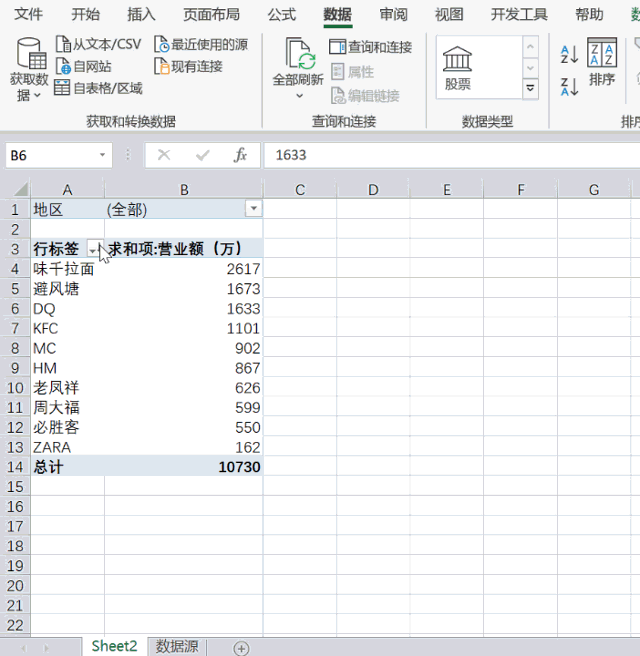This screenshot has height=656, width=640.
Task: Import data 自表格/区域
Action: pyautogui.click(x=98, y=88)
